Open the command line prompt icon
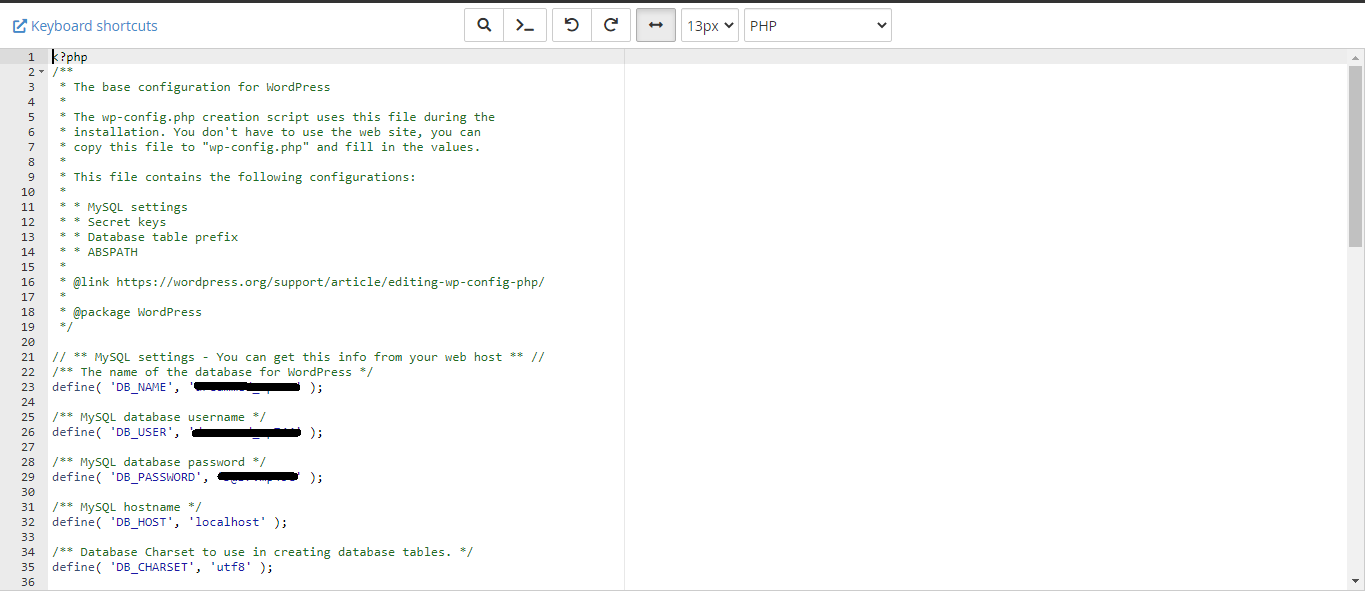Screen dimensions: 1365x603 (x=524, y=26)
